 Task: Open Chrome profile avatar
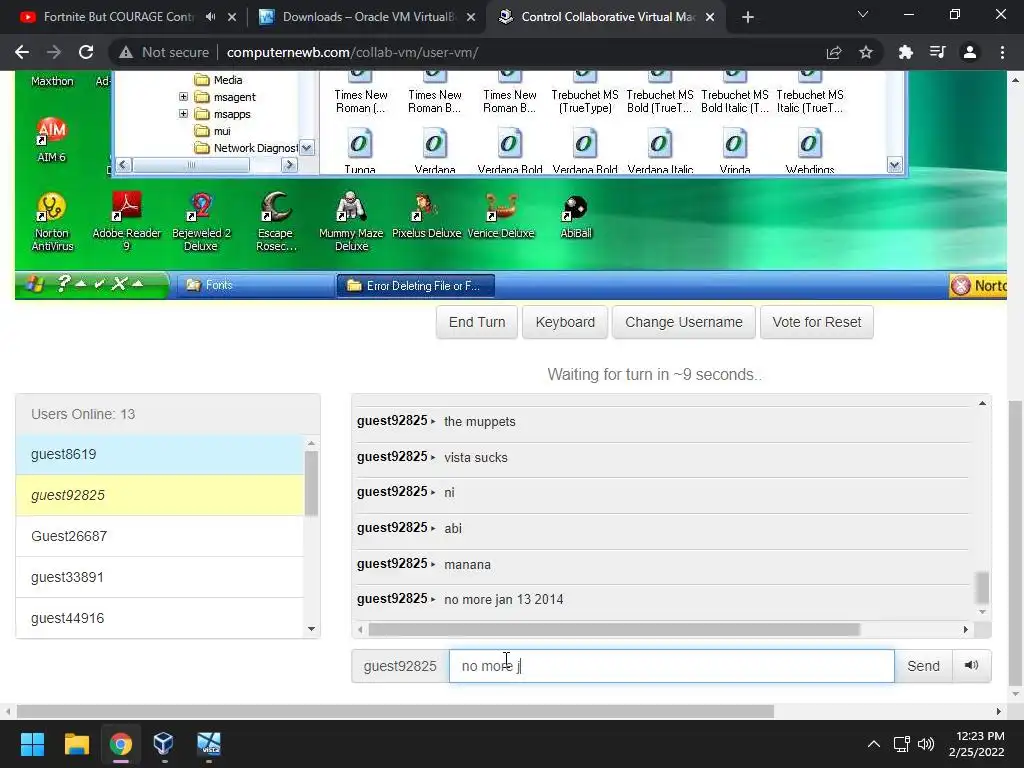970,52
